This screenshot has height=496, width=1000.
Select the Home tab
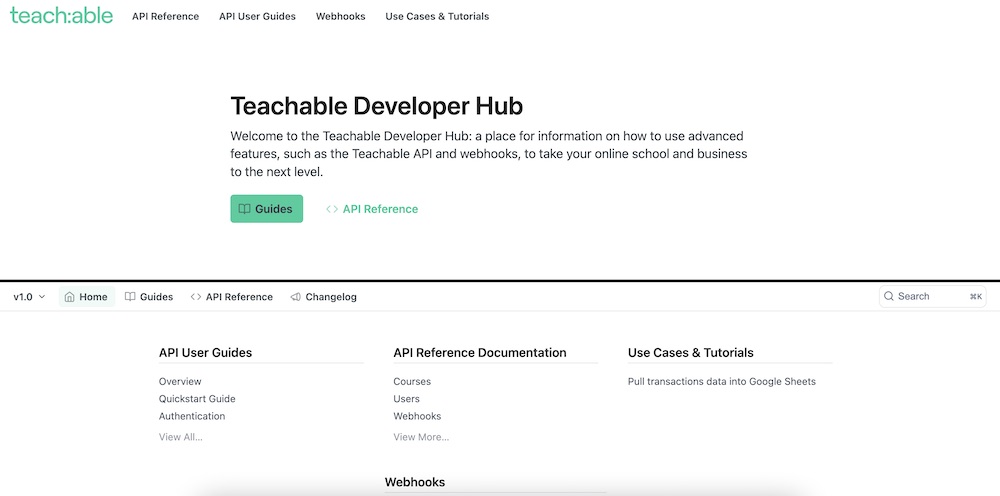click(x=87, y=297)
